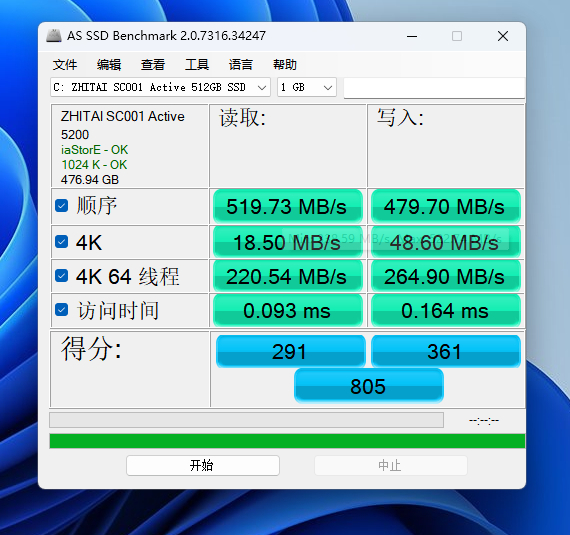Screen dimensions: 570x535
Task: Open the 帮助 menu
Action: pos(285,65)
